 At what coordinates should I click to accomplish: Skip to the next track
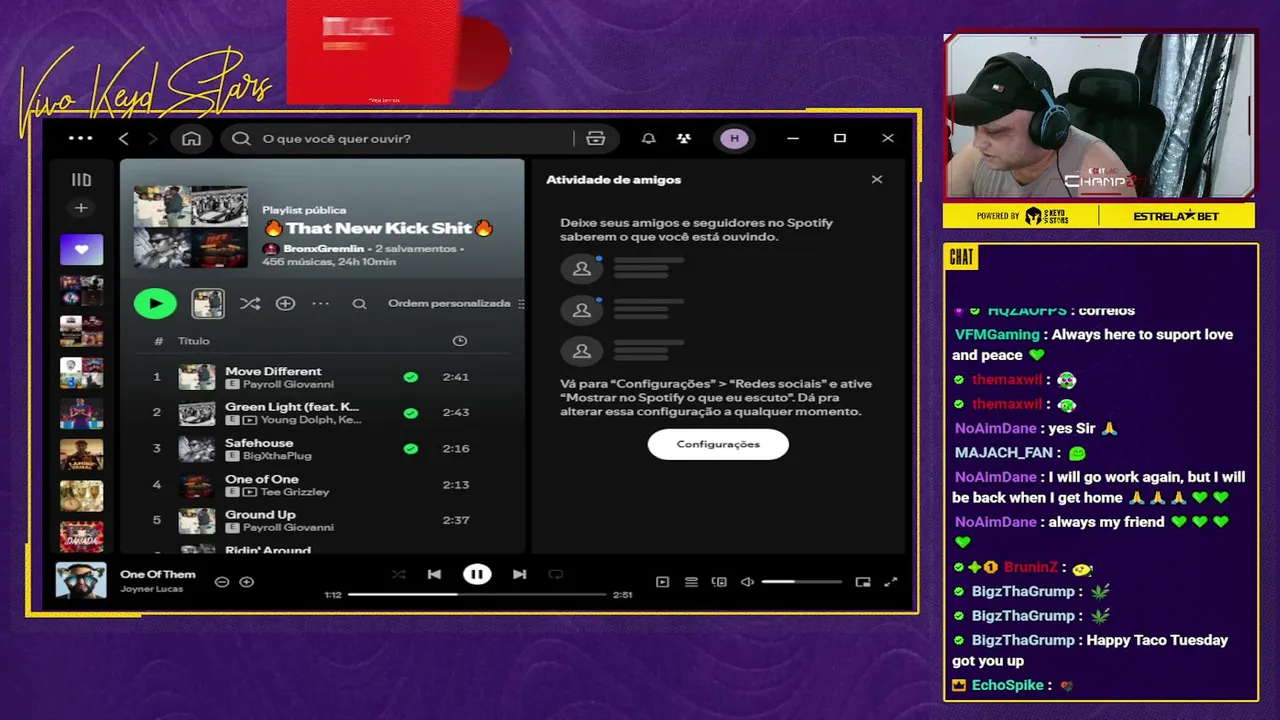tap(519, 574)
